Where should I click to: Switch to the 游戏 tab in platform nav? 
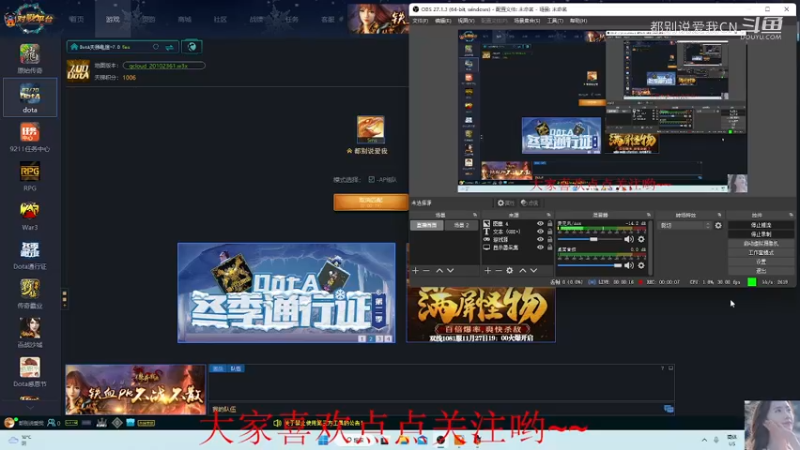[x=112, y=19]
